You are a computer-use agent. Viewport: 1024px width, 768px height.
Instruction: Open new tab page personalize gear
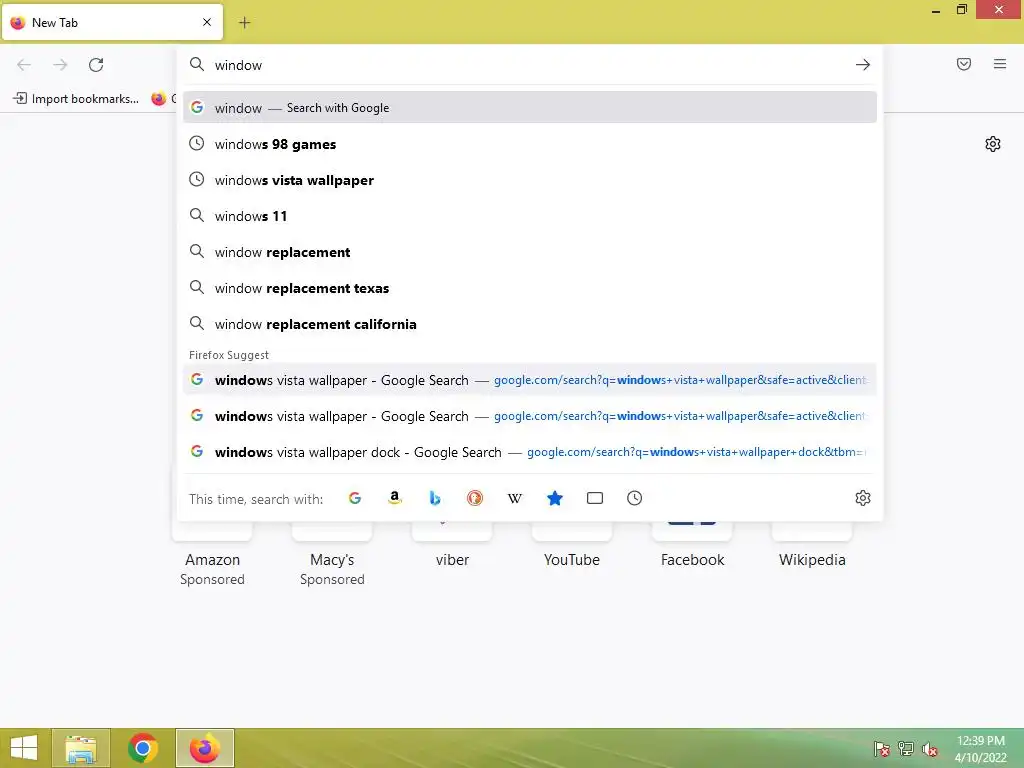point(993,144)
